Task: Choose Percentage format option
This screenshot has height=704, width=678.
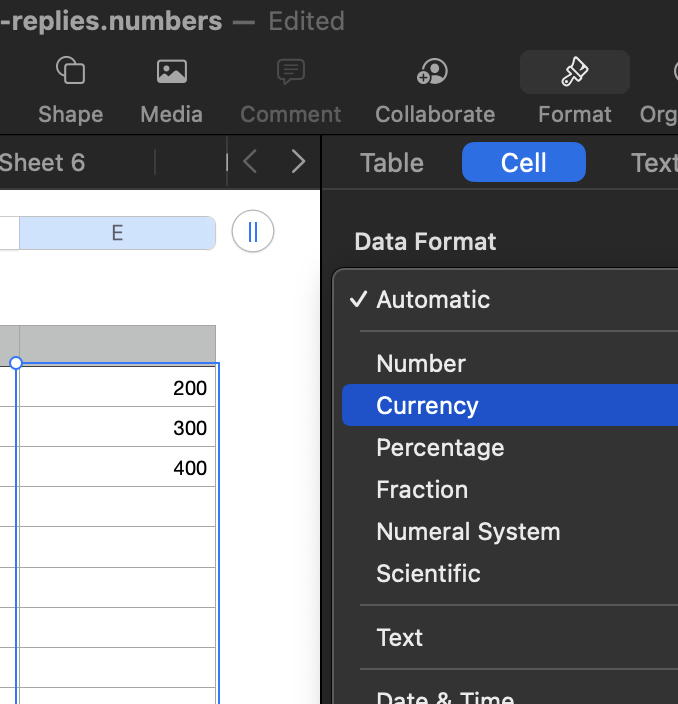Action: click(439, 448)
